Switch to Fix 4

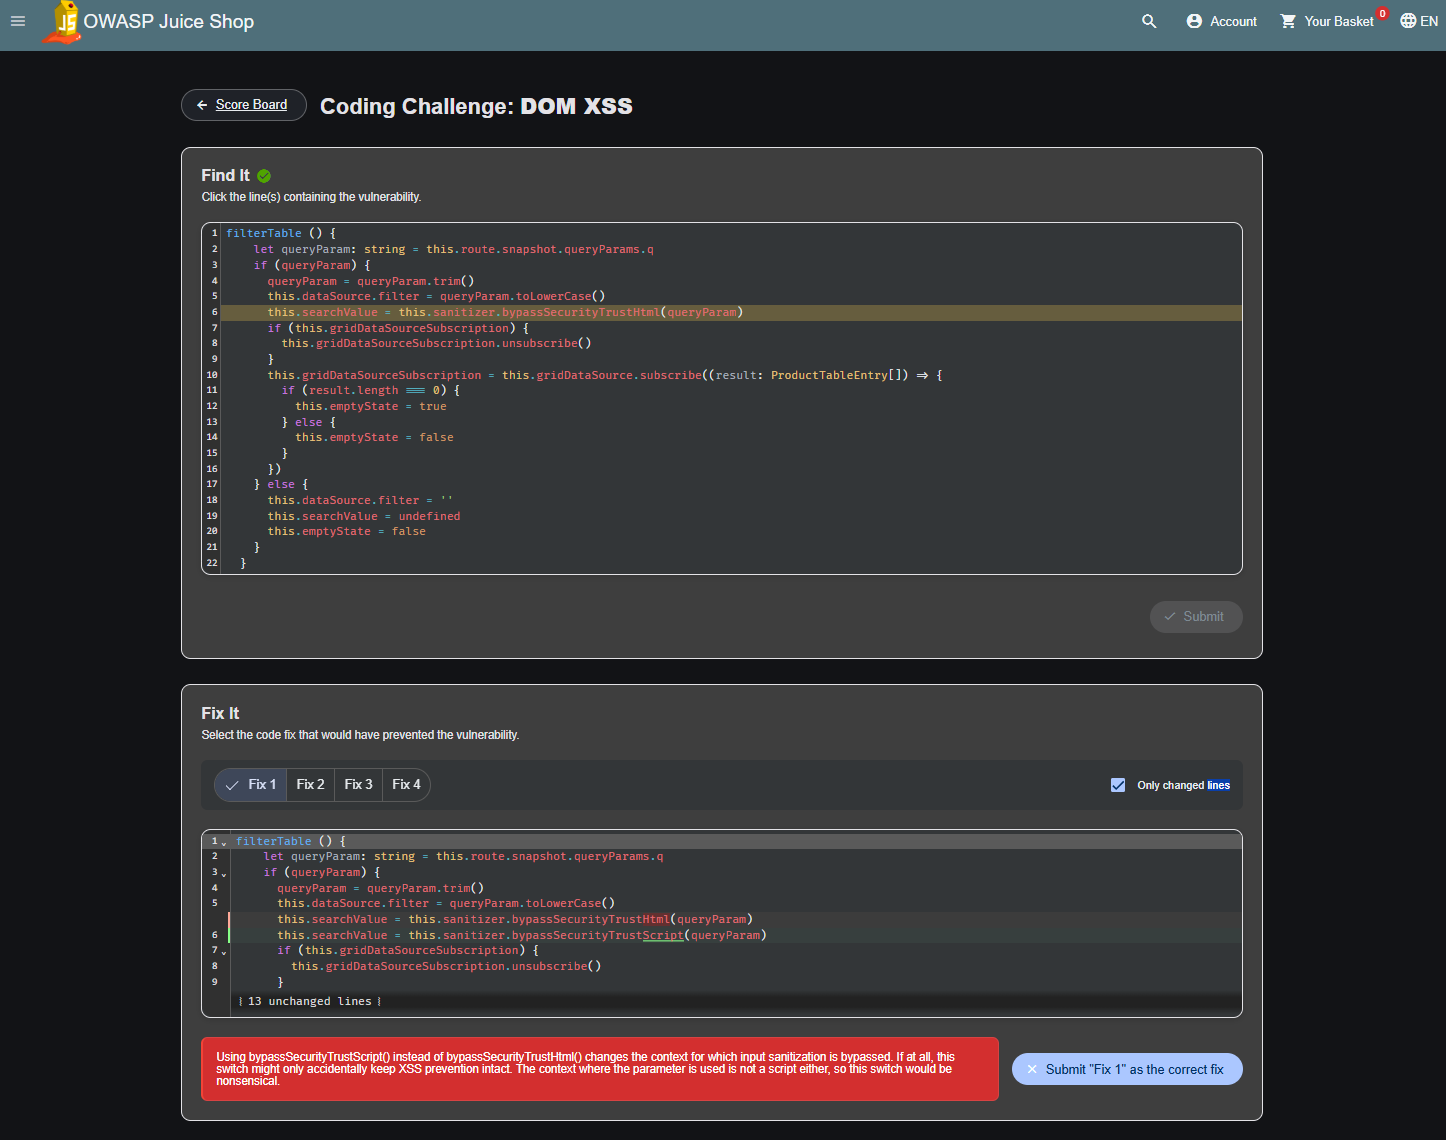tap(406, 785)
